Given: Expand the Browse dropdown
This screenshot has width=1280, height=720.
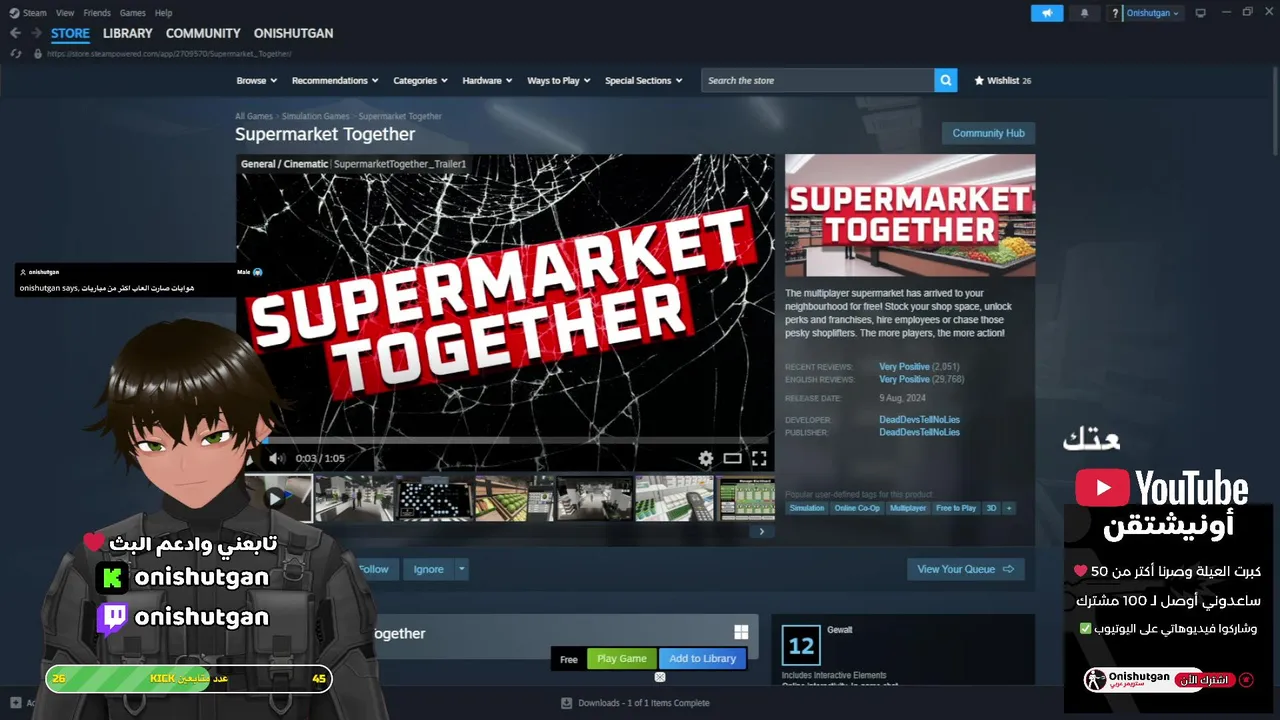Looking at the screenshot, I should pos(257,81).
